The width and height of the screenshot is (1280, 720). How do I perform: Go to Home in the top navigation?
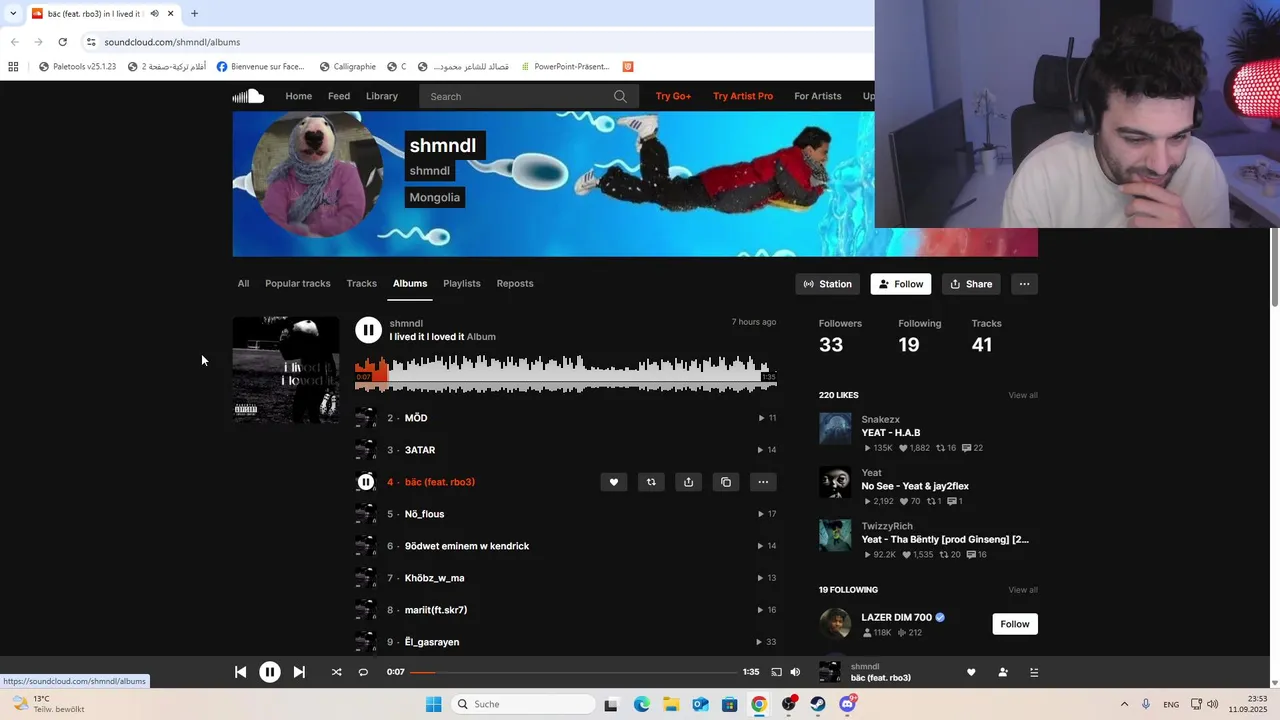pos(299,96)
